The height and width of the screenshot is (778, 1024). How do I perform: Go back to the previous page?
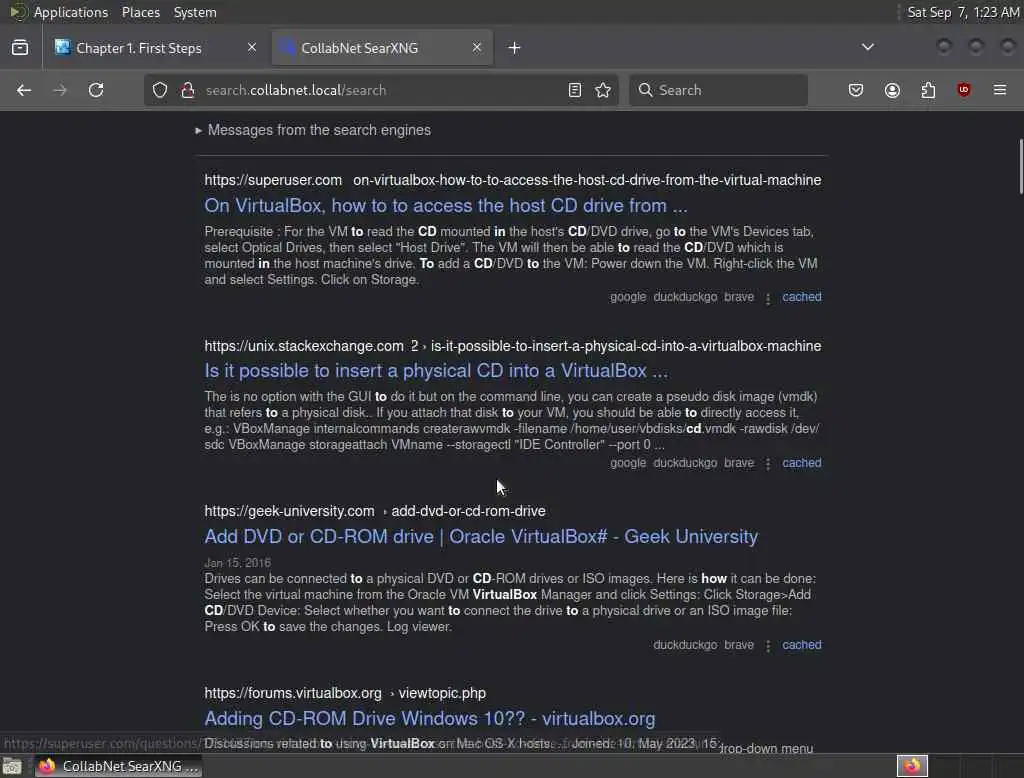pos(24,90)
